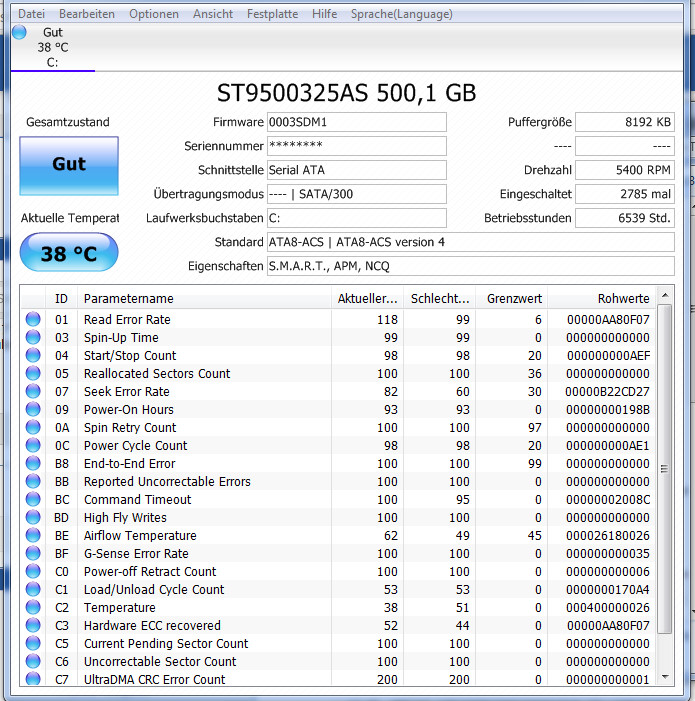
Task: Click raw value 0000000170A4
Action: coord(607,589)
